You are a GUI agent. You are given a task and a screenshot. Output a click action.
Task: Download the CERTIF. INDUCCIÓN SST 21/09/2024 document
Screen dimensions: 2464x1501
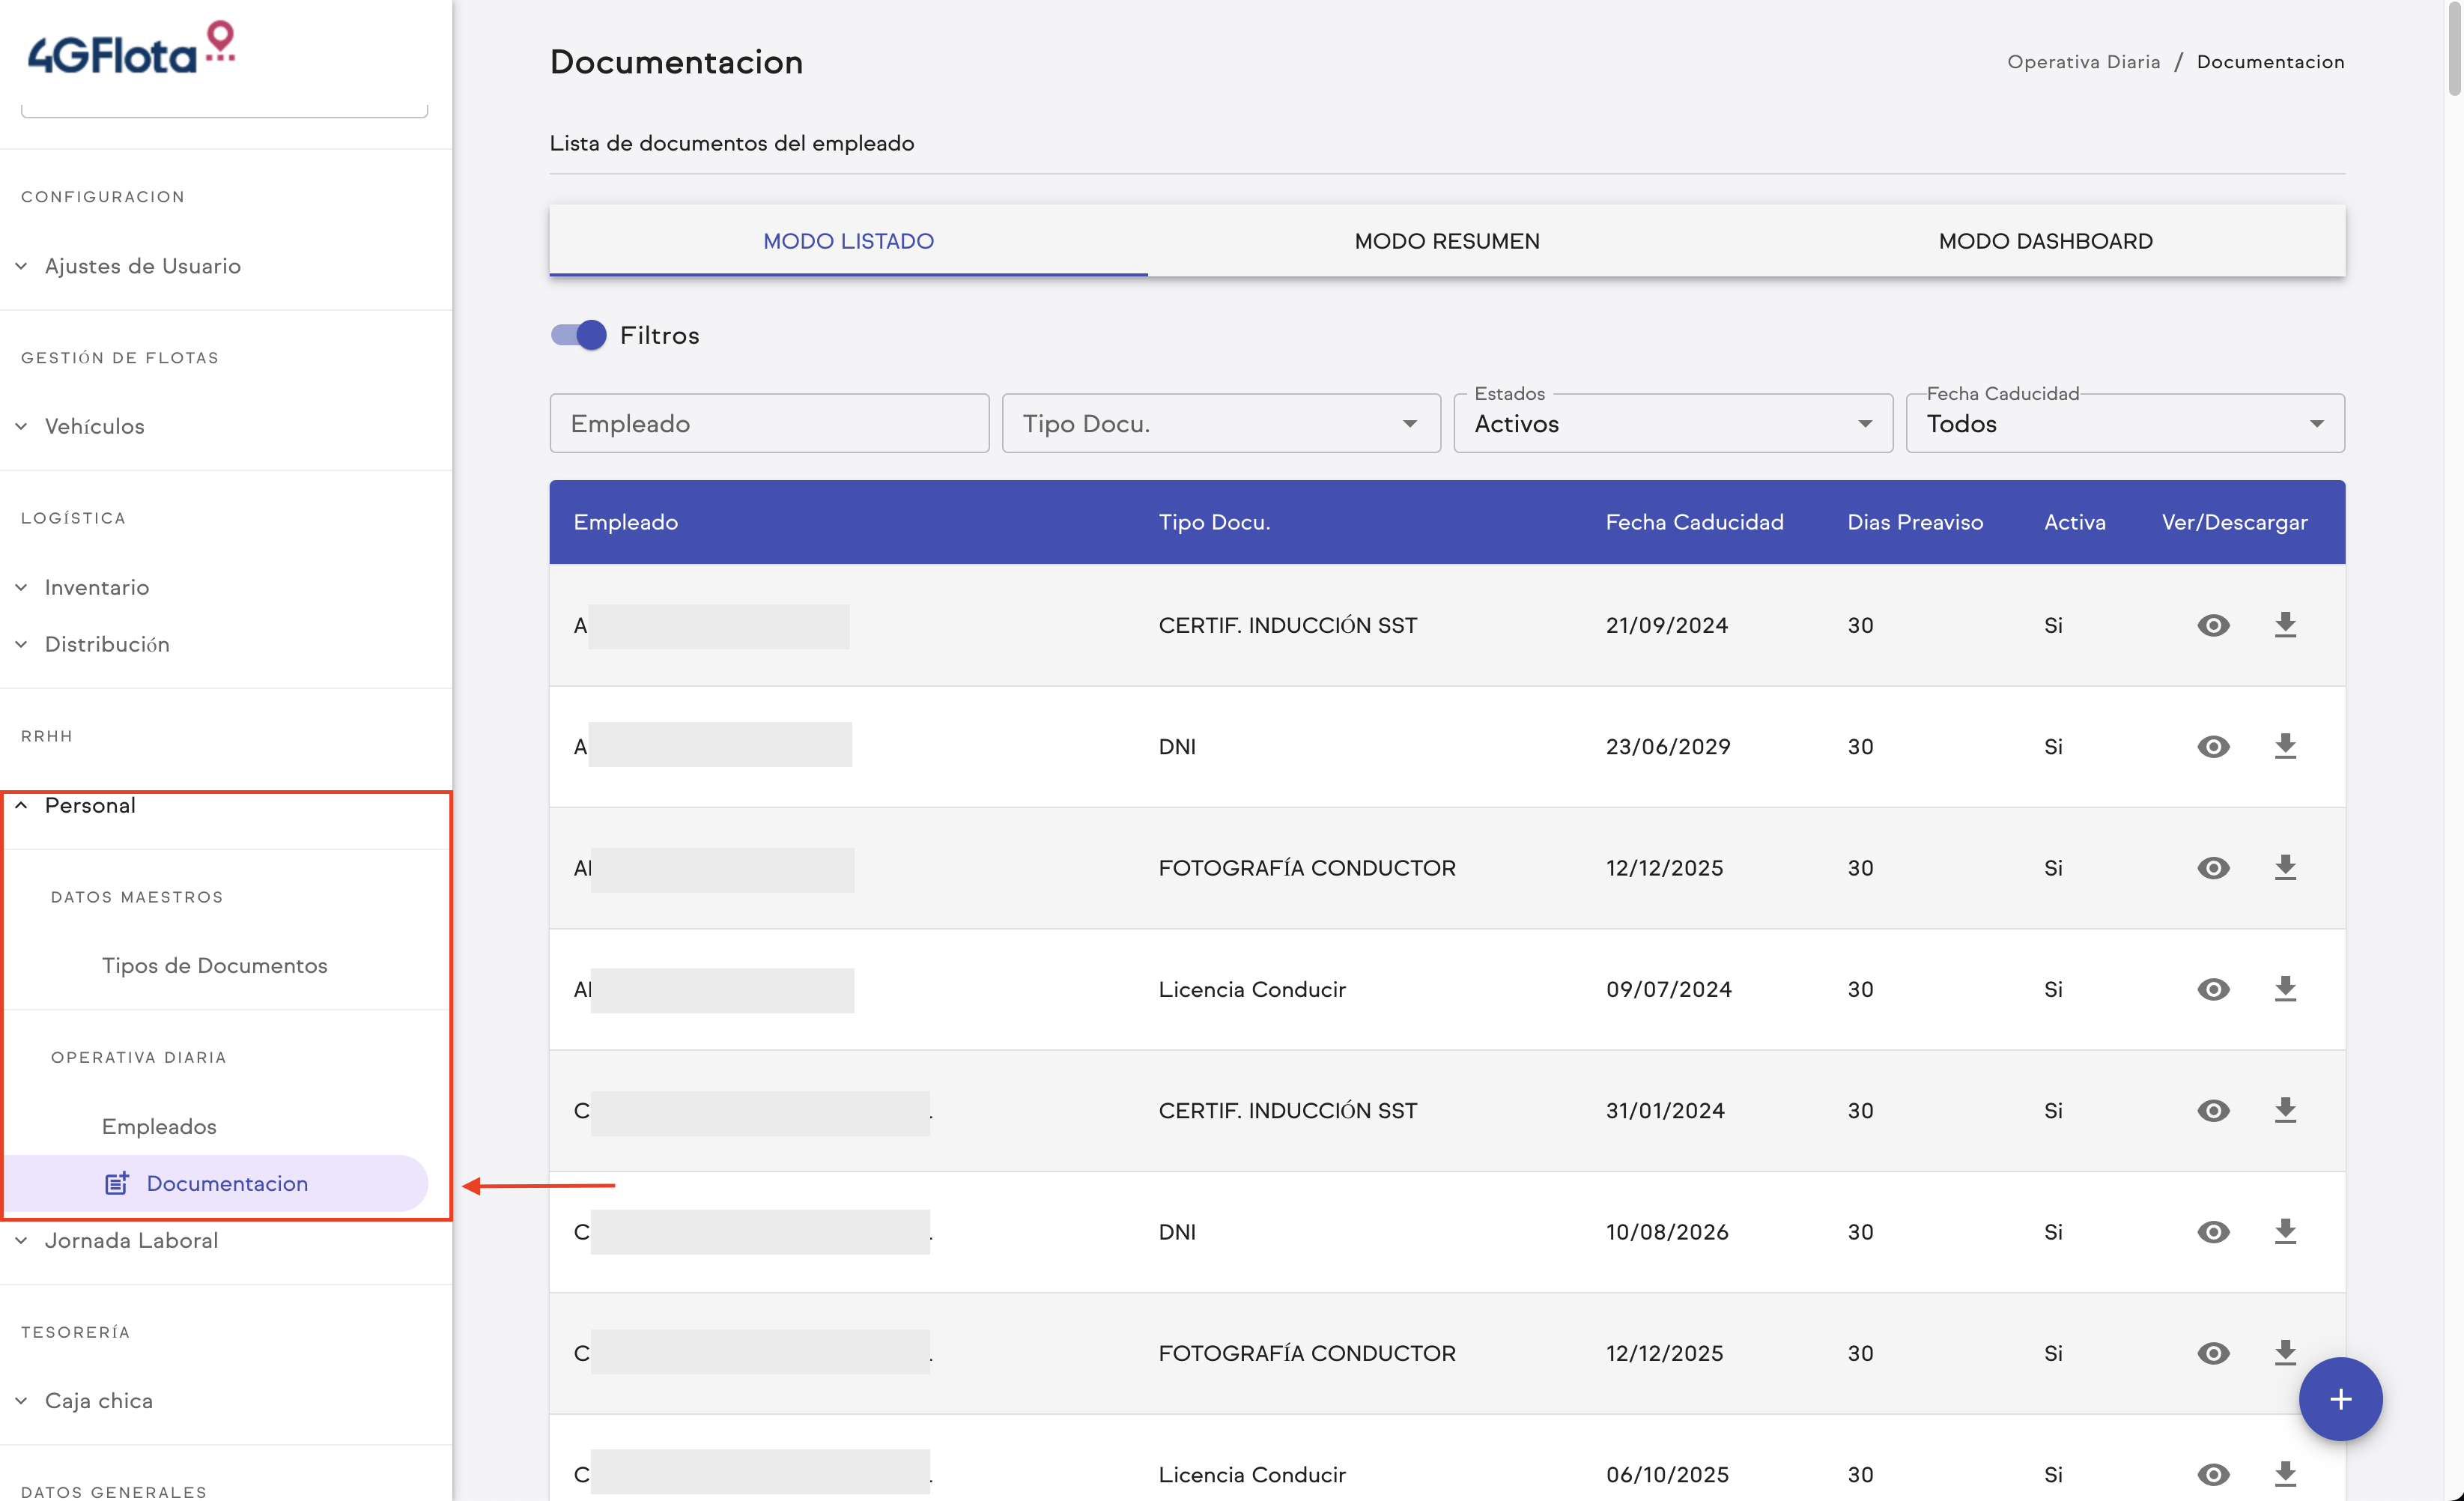point(2284,625)
